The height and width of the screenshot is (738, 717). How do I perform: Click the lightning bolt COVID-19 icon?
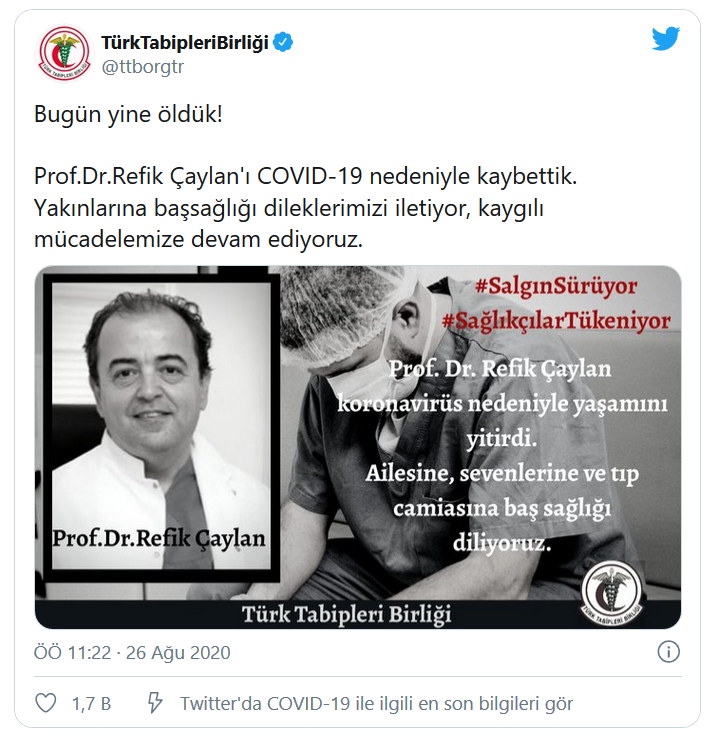155,703
